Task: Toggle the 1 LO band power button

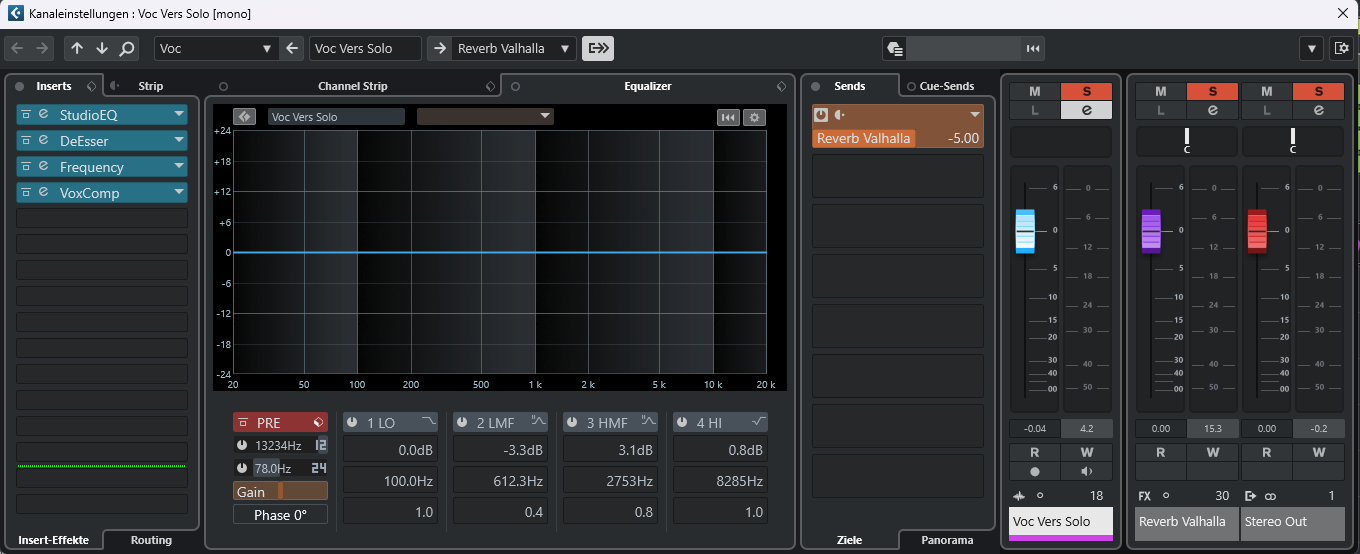Action: click(x=352, y=423)
